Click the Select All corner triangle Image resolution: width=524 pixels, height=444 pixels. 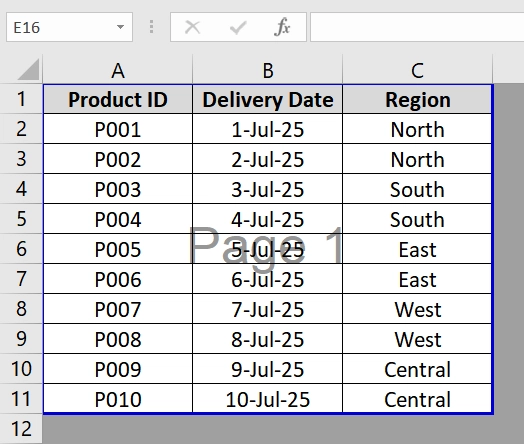click(x=28, y=69)
